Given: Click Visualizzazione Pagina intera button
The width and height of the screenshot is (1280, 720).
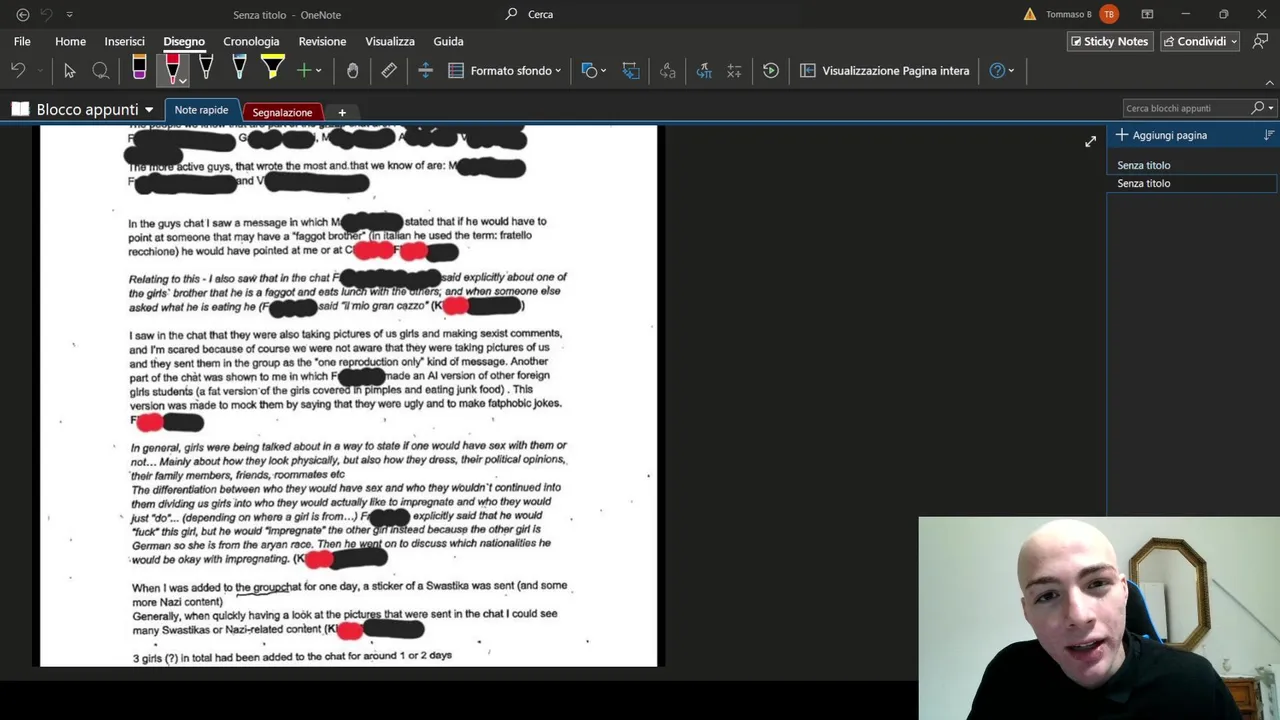Looking at the screenshot, I should pos(885,70).
